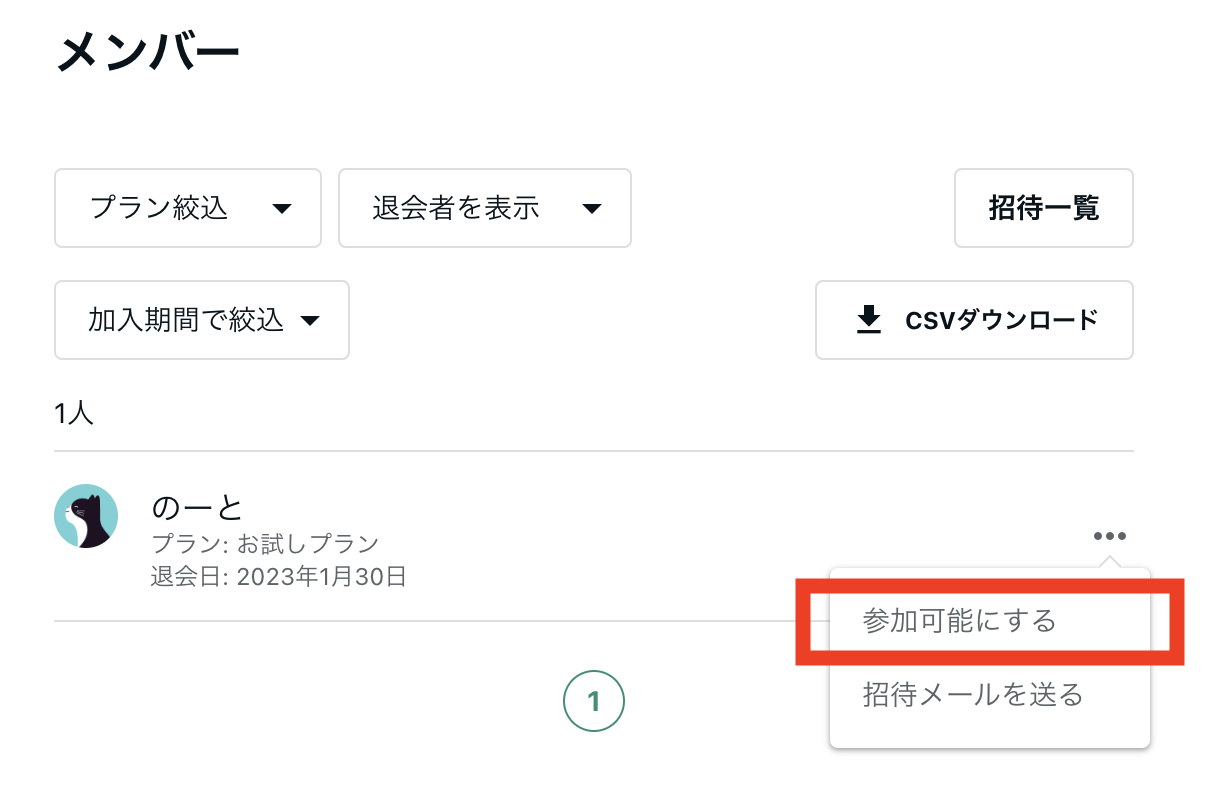Click the download arrow icon on the CSV button
Image resolution: width=1208 pixels, height=800 pixels.
tap(869, 320)
